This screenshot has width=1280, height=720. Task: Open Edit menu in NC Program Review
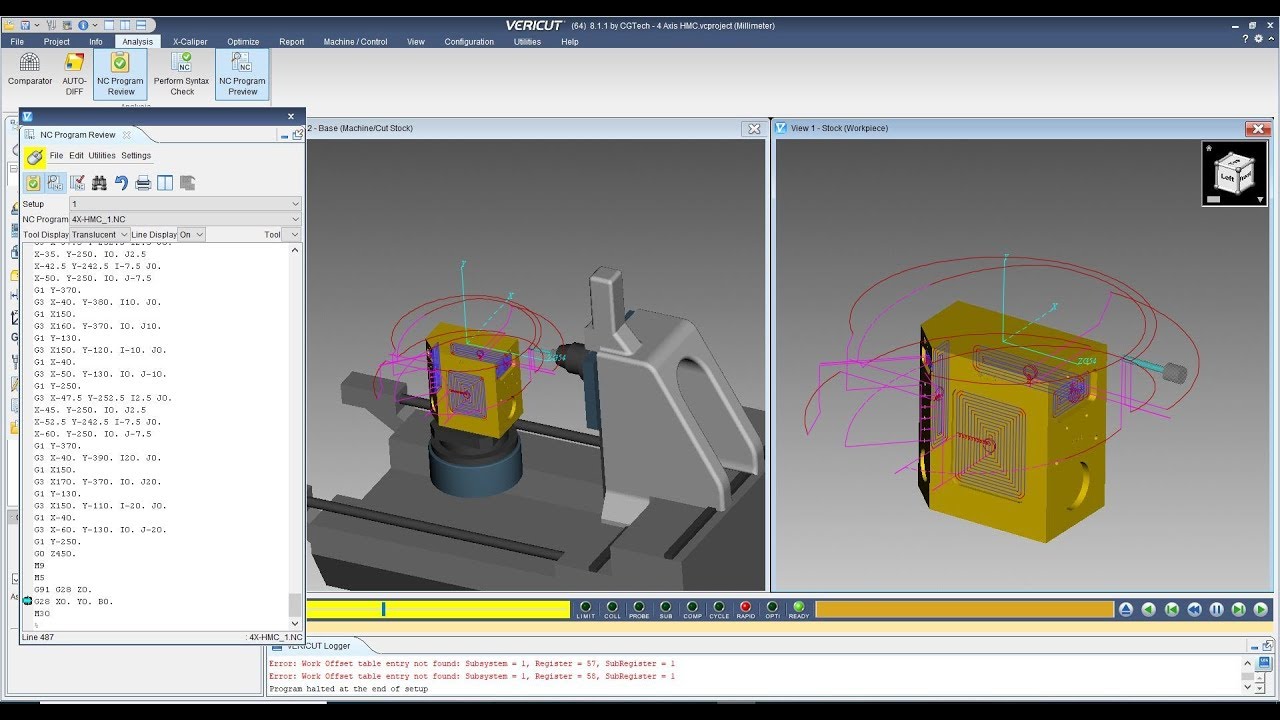pyautogui.click(x=76, y=156)
